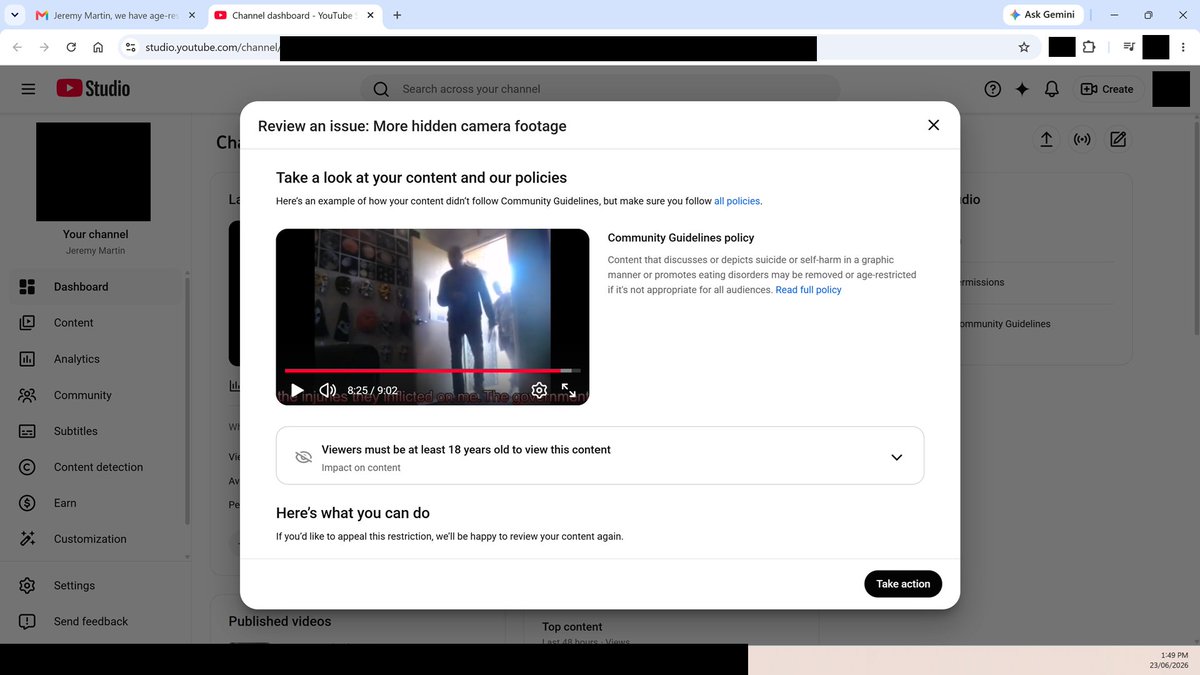
Task: Open the media controls icon in toolbar
Action: [x=1129, y=47]
